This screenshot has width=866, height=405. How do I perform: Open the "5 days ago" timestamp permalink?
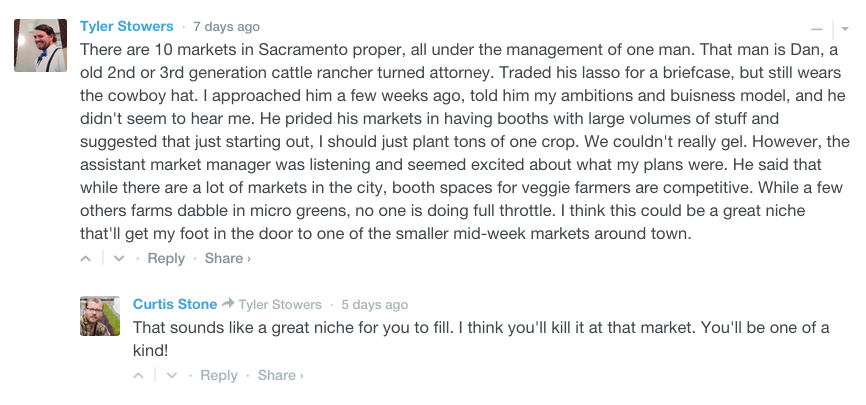click(x=374, y=305)
